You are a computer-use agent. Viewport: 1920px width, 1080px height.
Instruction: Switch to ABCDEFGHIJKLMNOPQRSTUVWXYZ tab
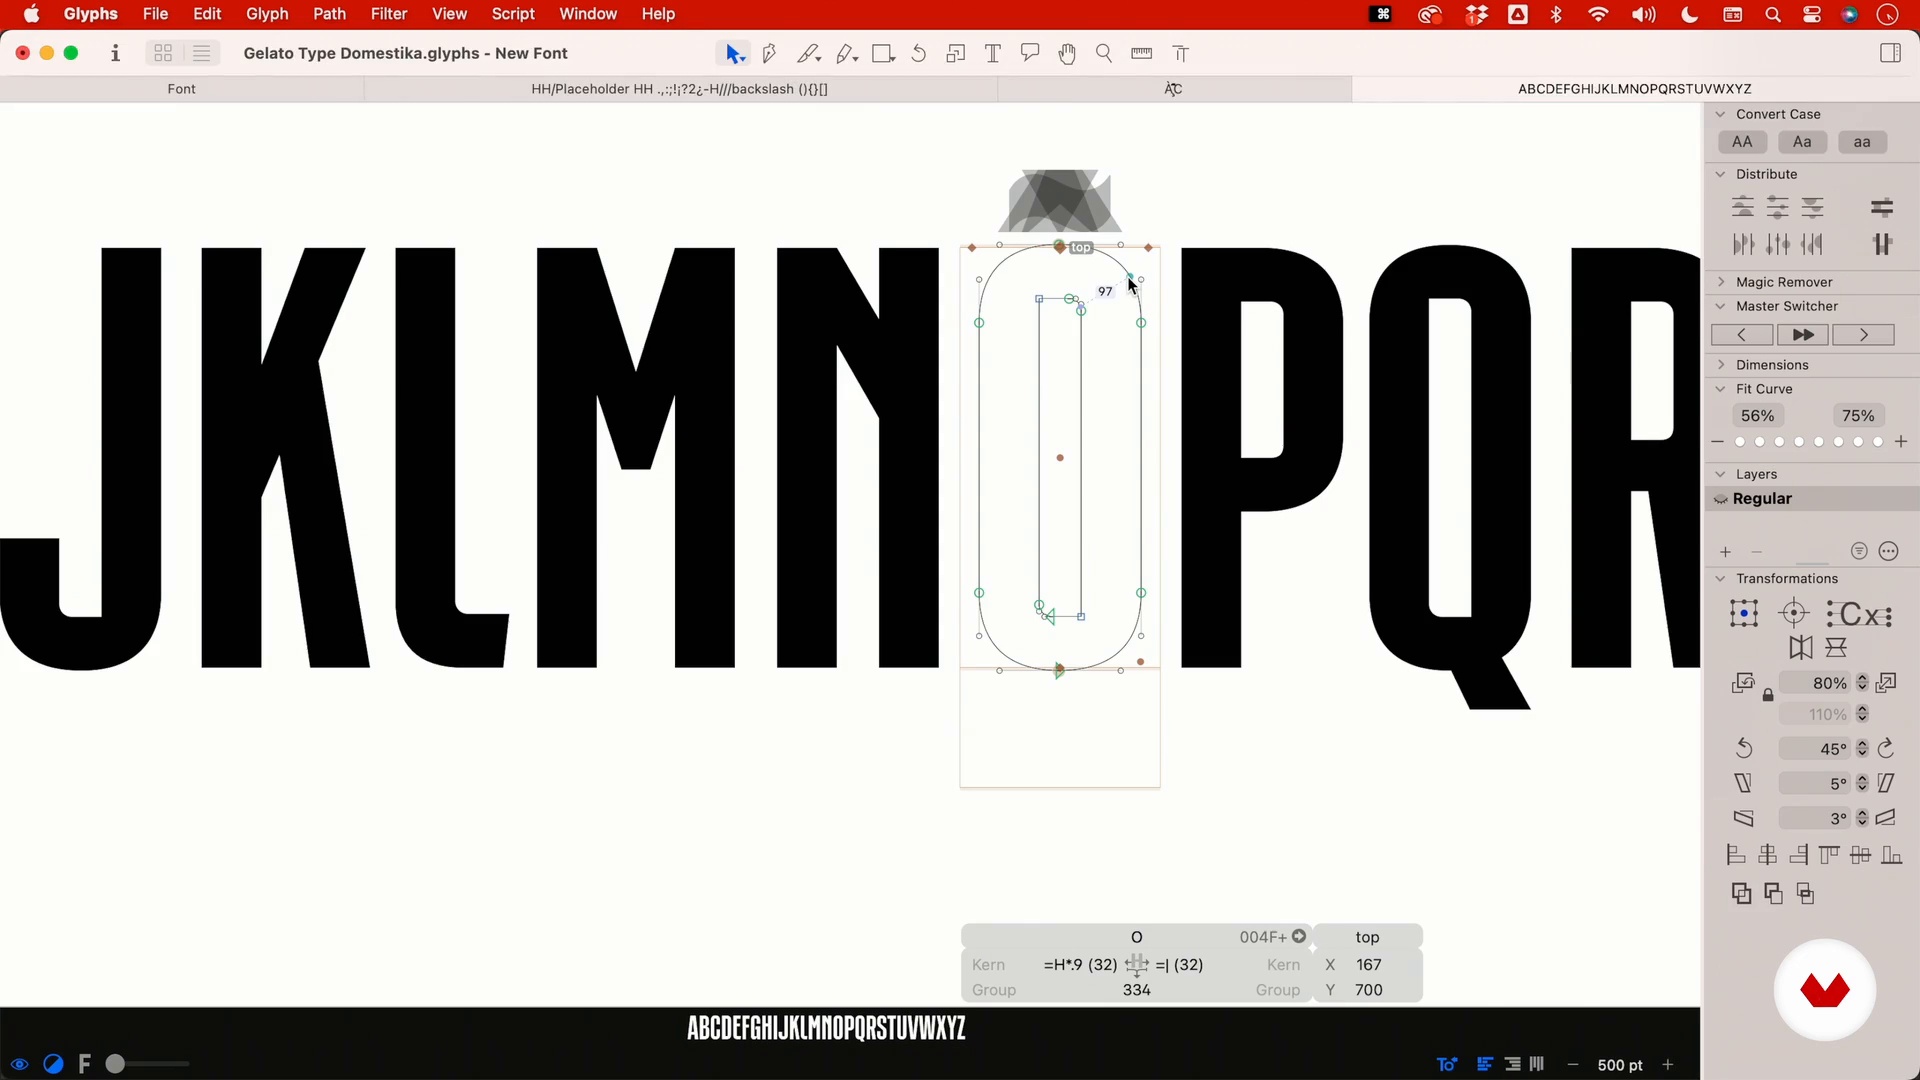[1634, 89]
